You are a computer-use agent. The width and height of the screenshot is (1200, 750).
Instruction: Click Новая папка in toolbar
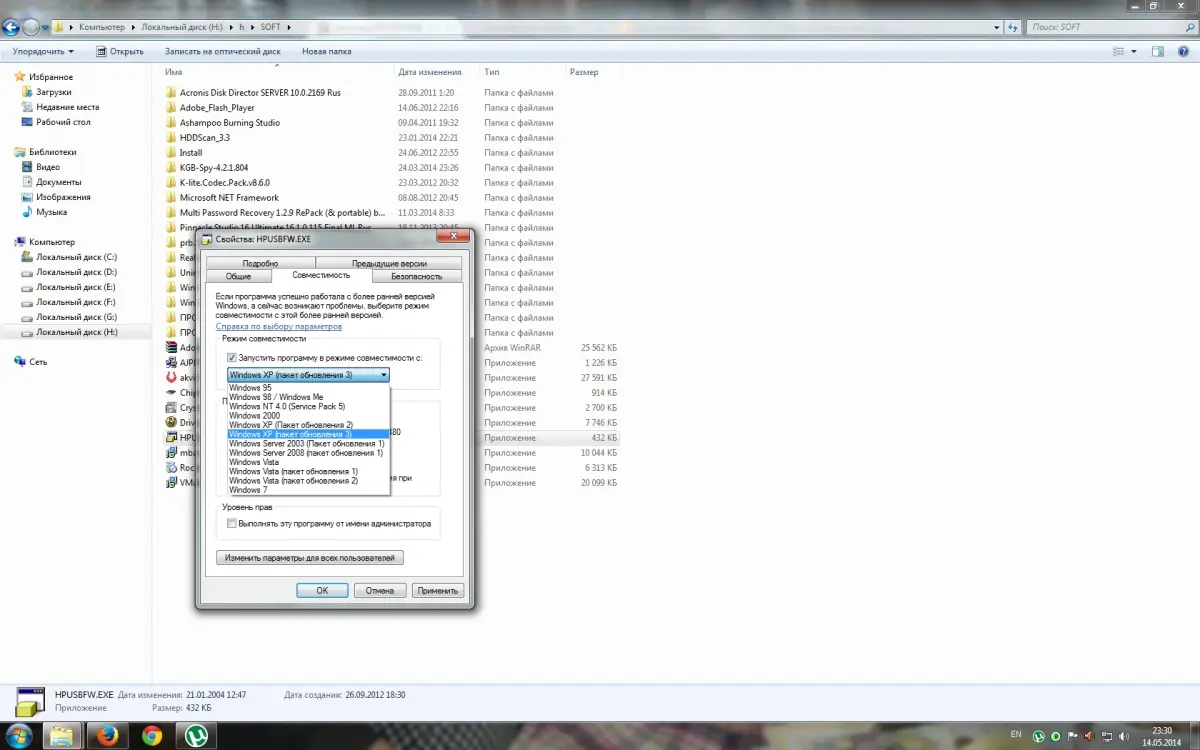326,51
